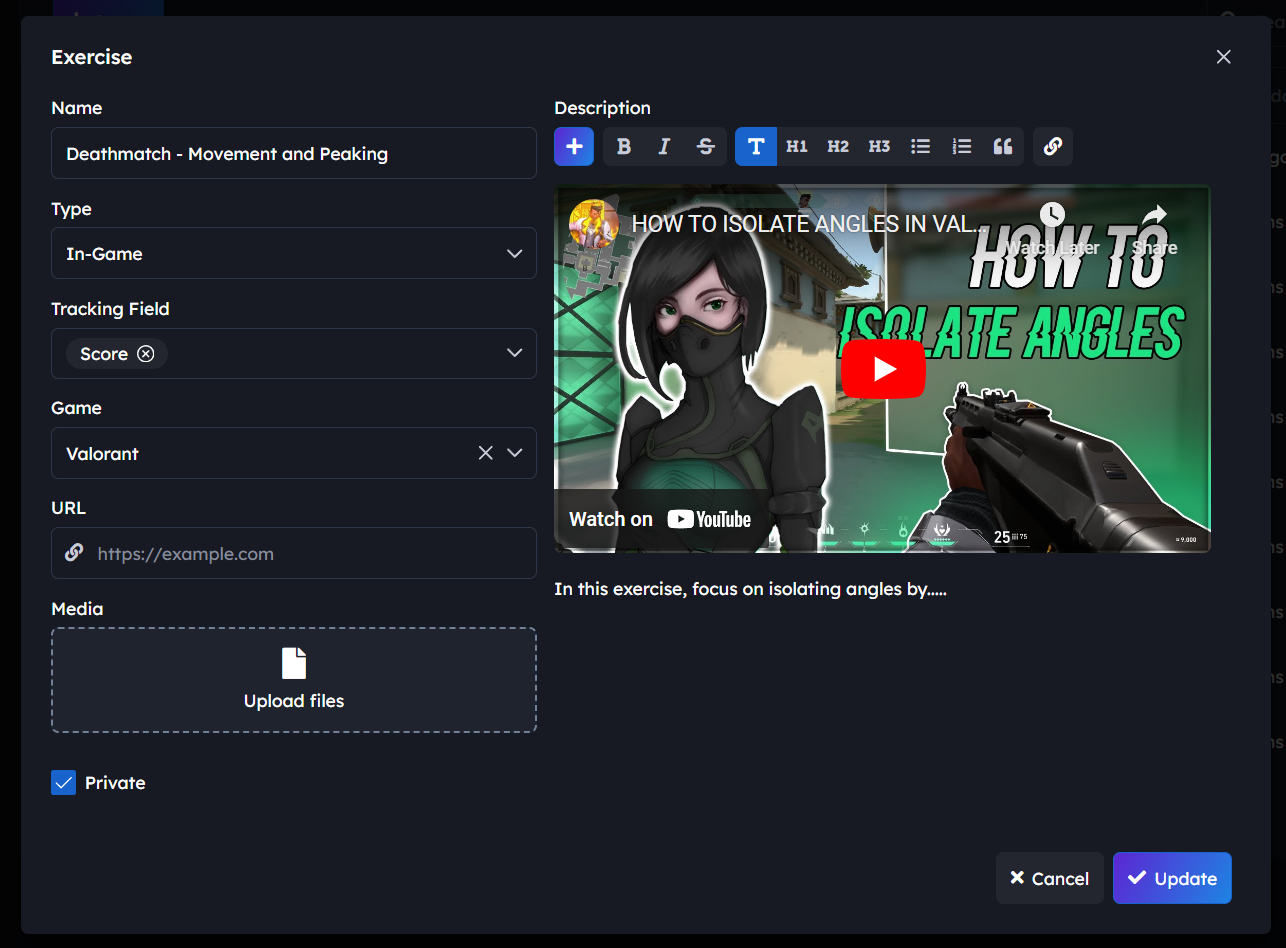Clear the Valorant game selection

[486, 453]
